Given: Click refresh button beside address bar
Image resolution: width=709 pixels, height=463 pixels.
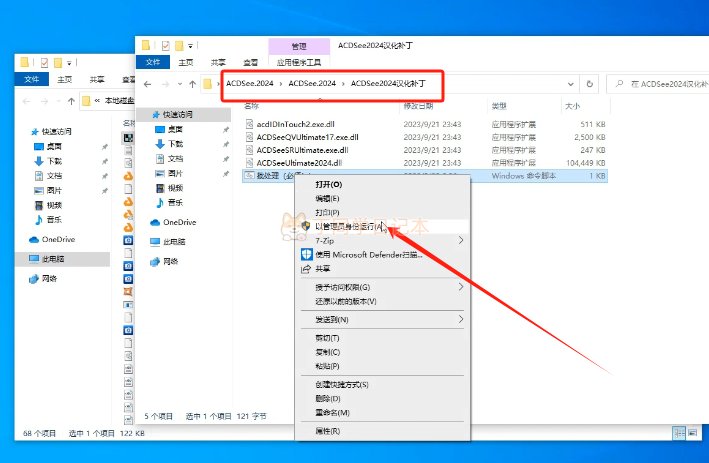Looking at the screenshot, I should [x=590, y=84].
